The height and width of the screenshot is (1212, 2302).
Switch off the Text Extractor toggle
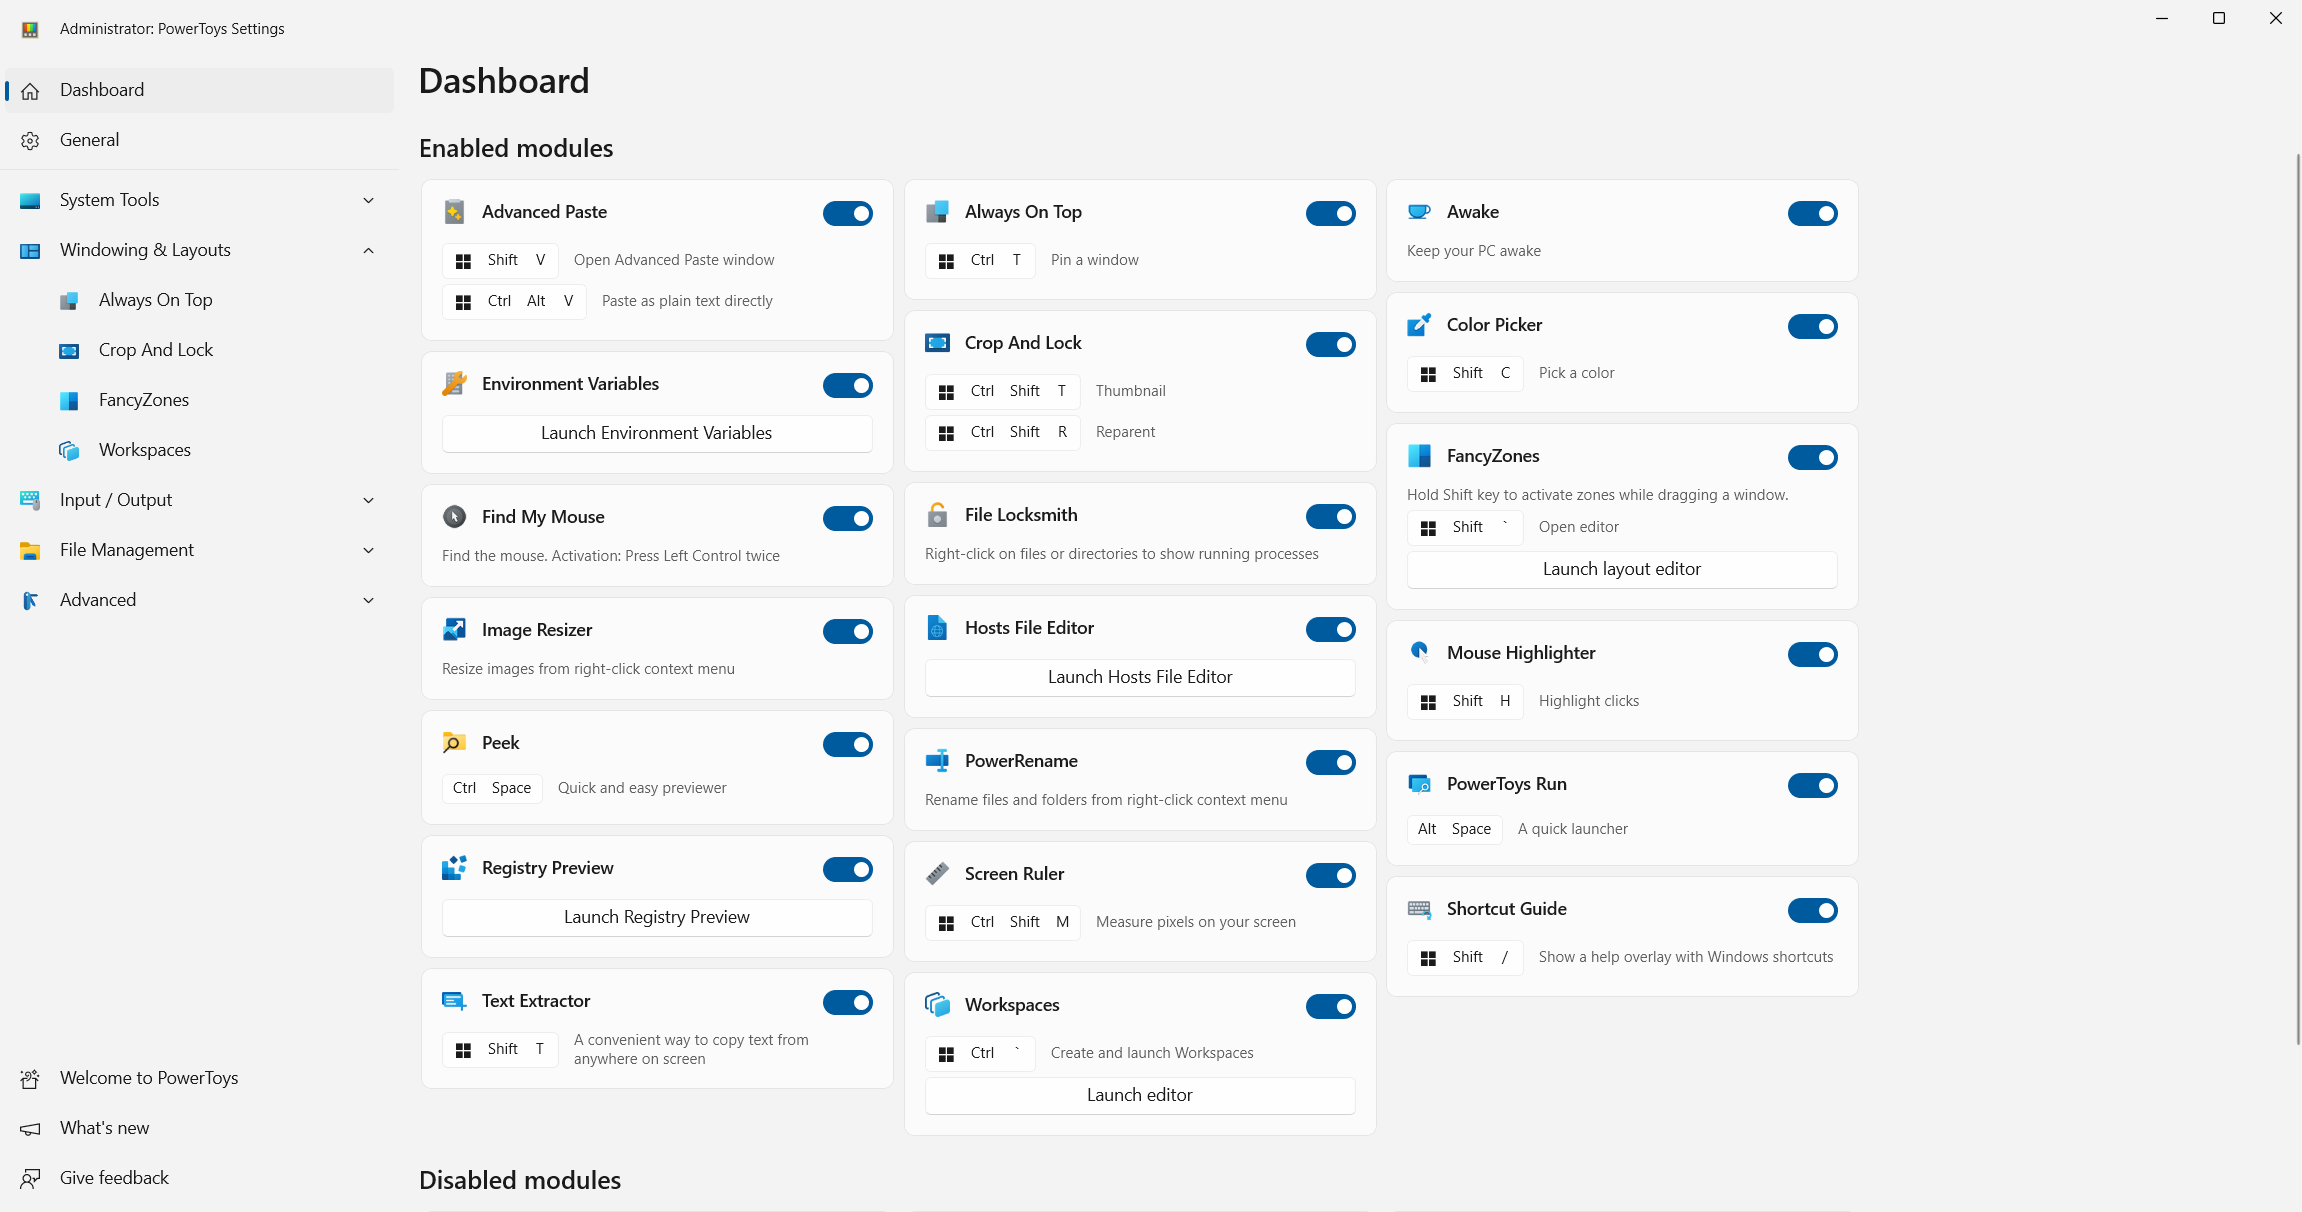click(x=847, y=1002)
